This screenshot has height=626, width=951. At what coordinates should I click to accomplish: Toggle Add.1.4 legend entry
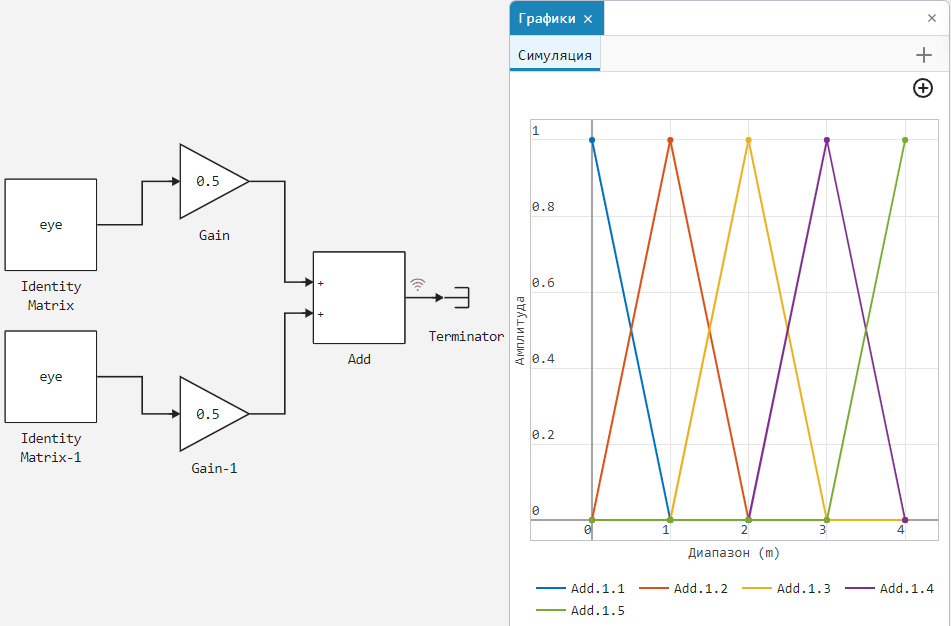[x=890, y=588]
